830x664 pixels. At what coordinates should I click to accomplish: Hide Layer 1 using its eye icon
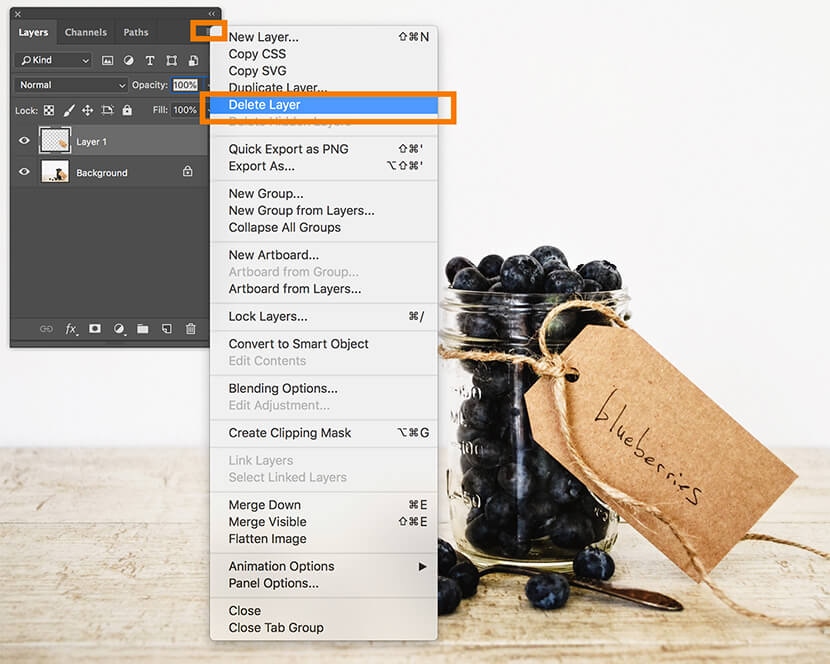pyautogui.click(x=25, y=141)
